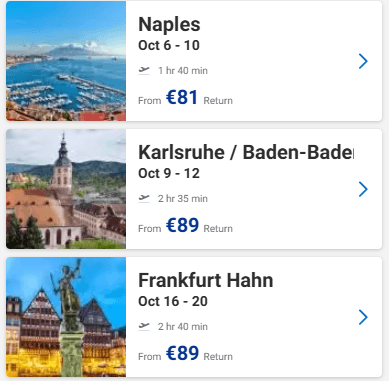Click the Oct 9 - 12 dates
389x381 pixels.
pyautogui.click(x=169, y=174)
